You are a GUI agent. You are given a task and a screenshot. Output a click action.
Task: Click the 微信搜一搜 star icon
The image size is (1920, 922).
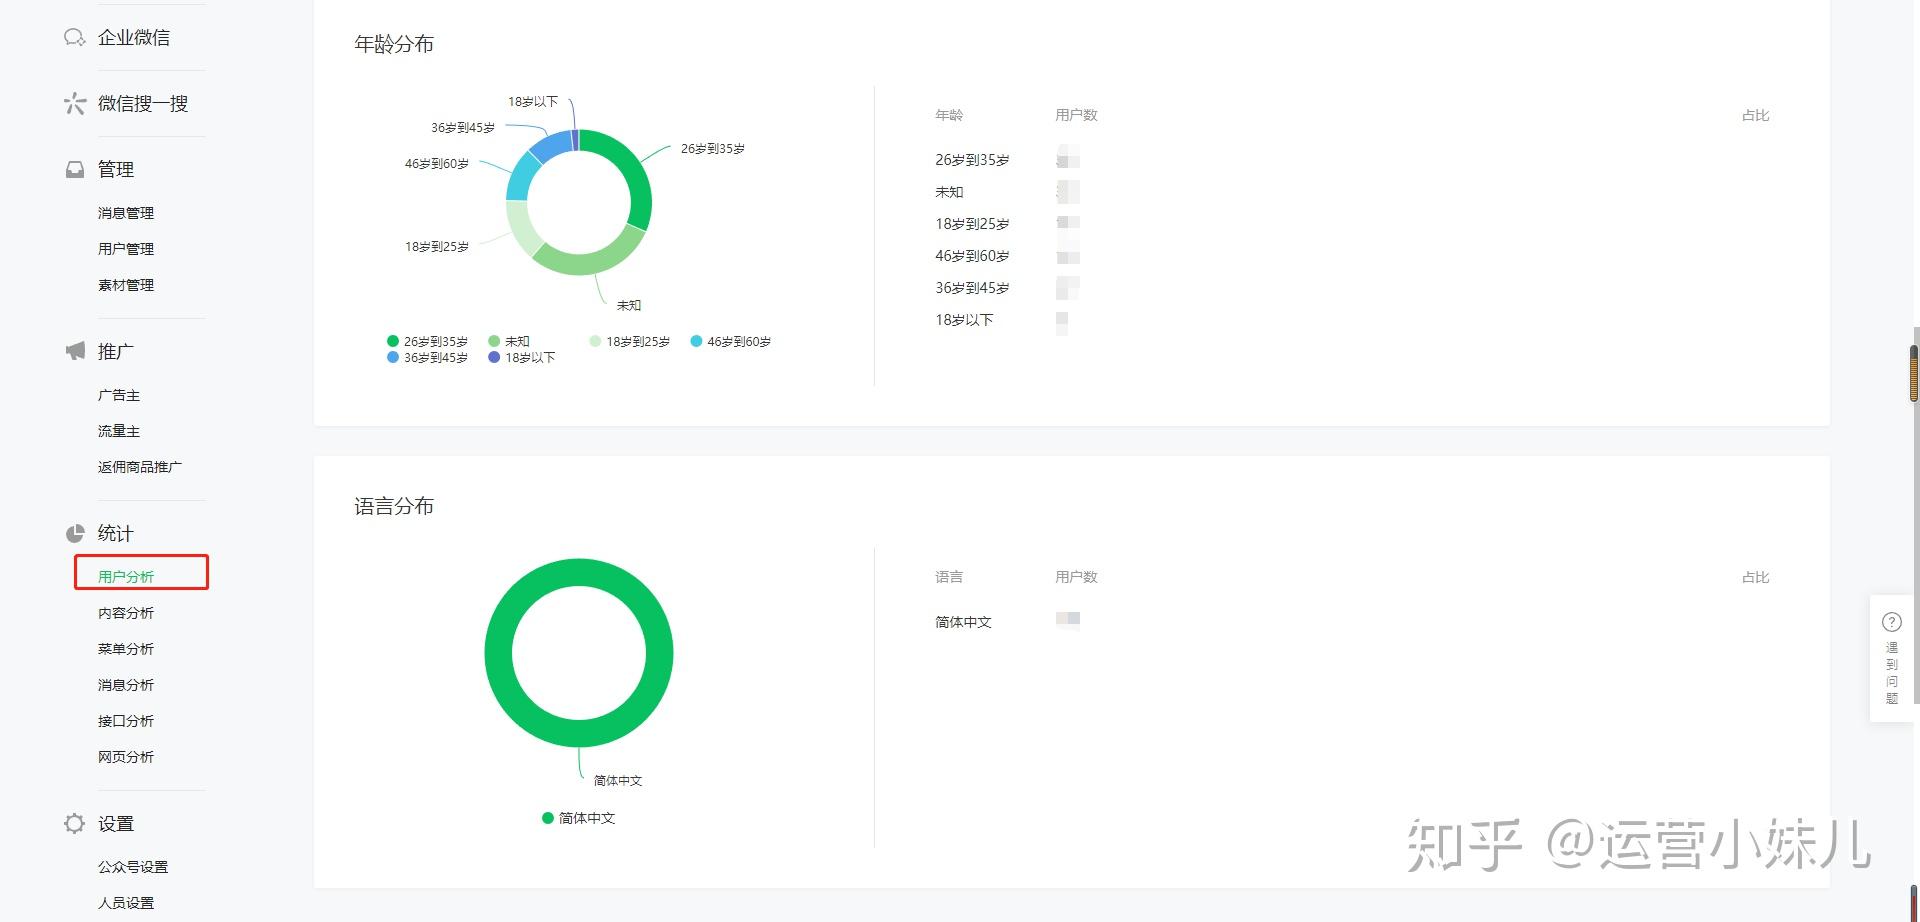pyautogui.click(x=75, y=104)
